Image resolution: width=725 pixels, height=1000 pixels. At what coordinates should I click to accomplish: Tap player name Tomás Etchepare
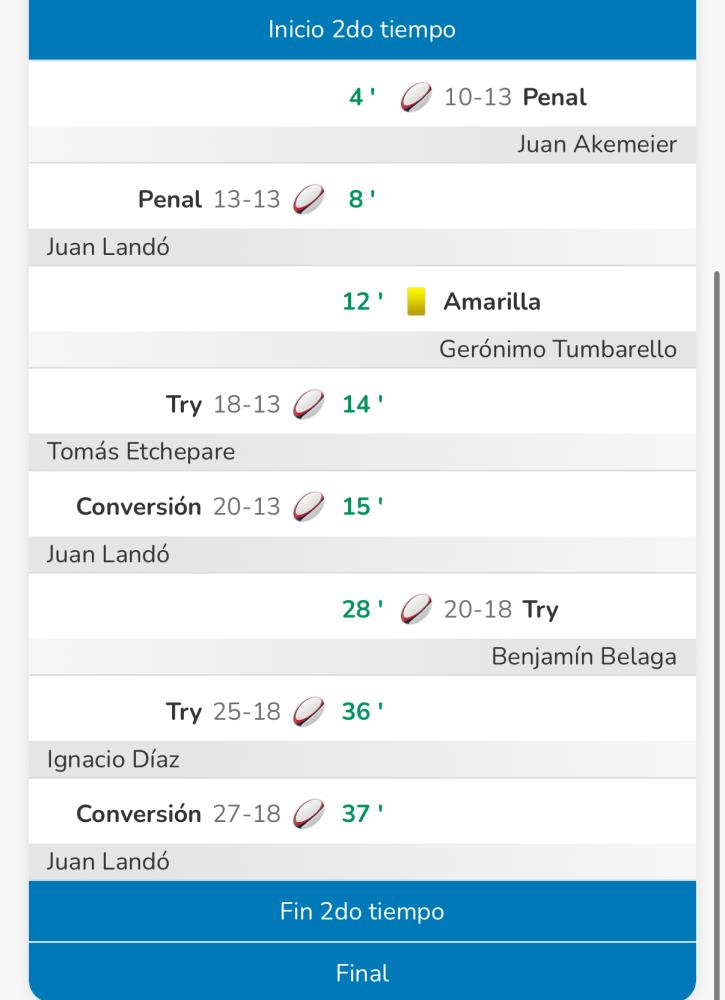[x=141, y=452]
